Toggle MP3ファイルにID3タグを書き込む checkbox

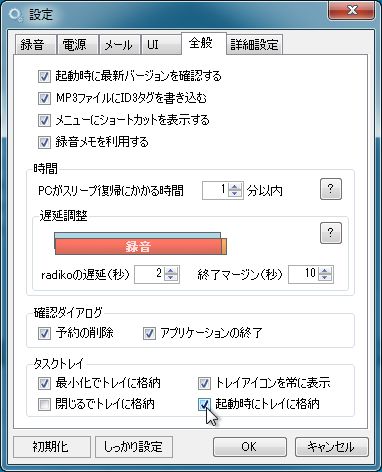click(x=44, y=98)
